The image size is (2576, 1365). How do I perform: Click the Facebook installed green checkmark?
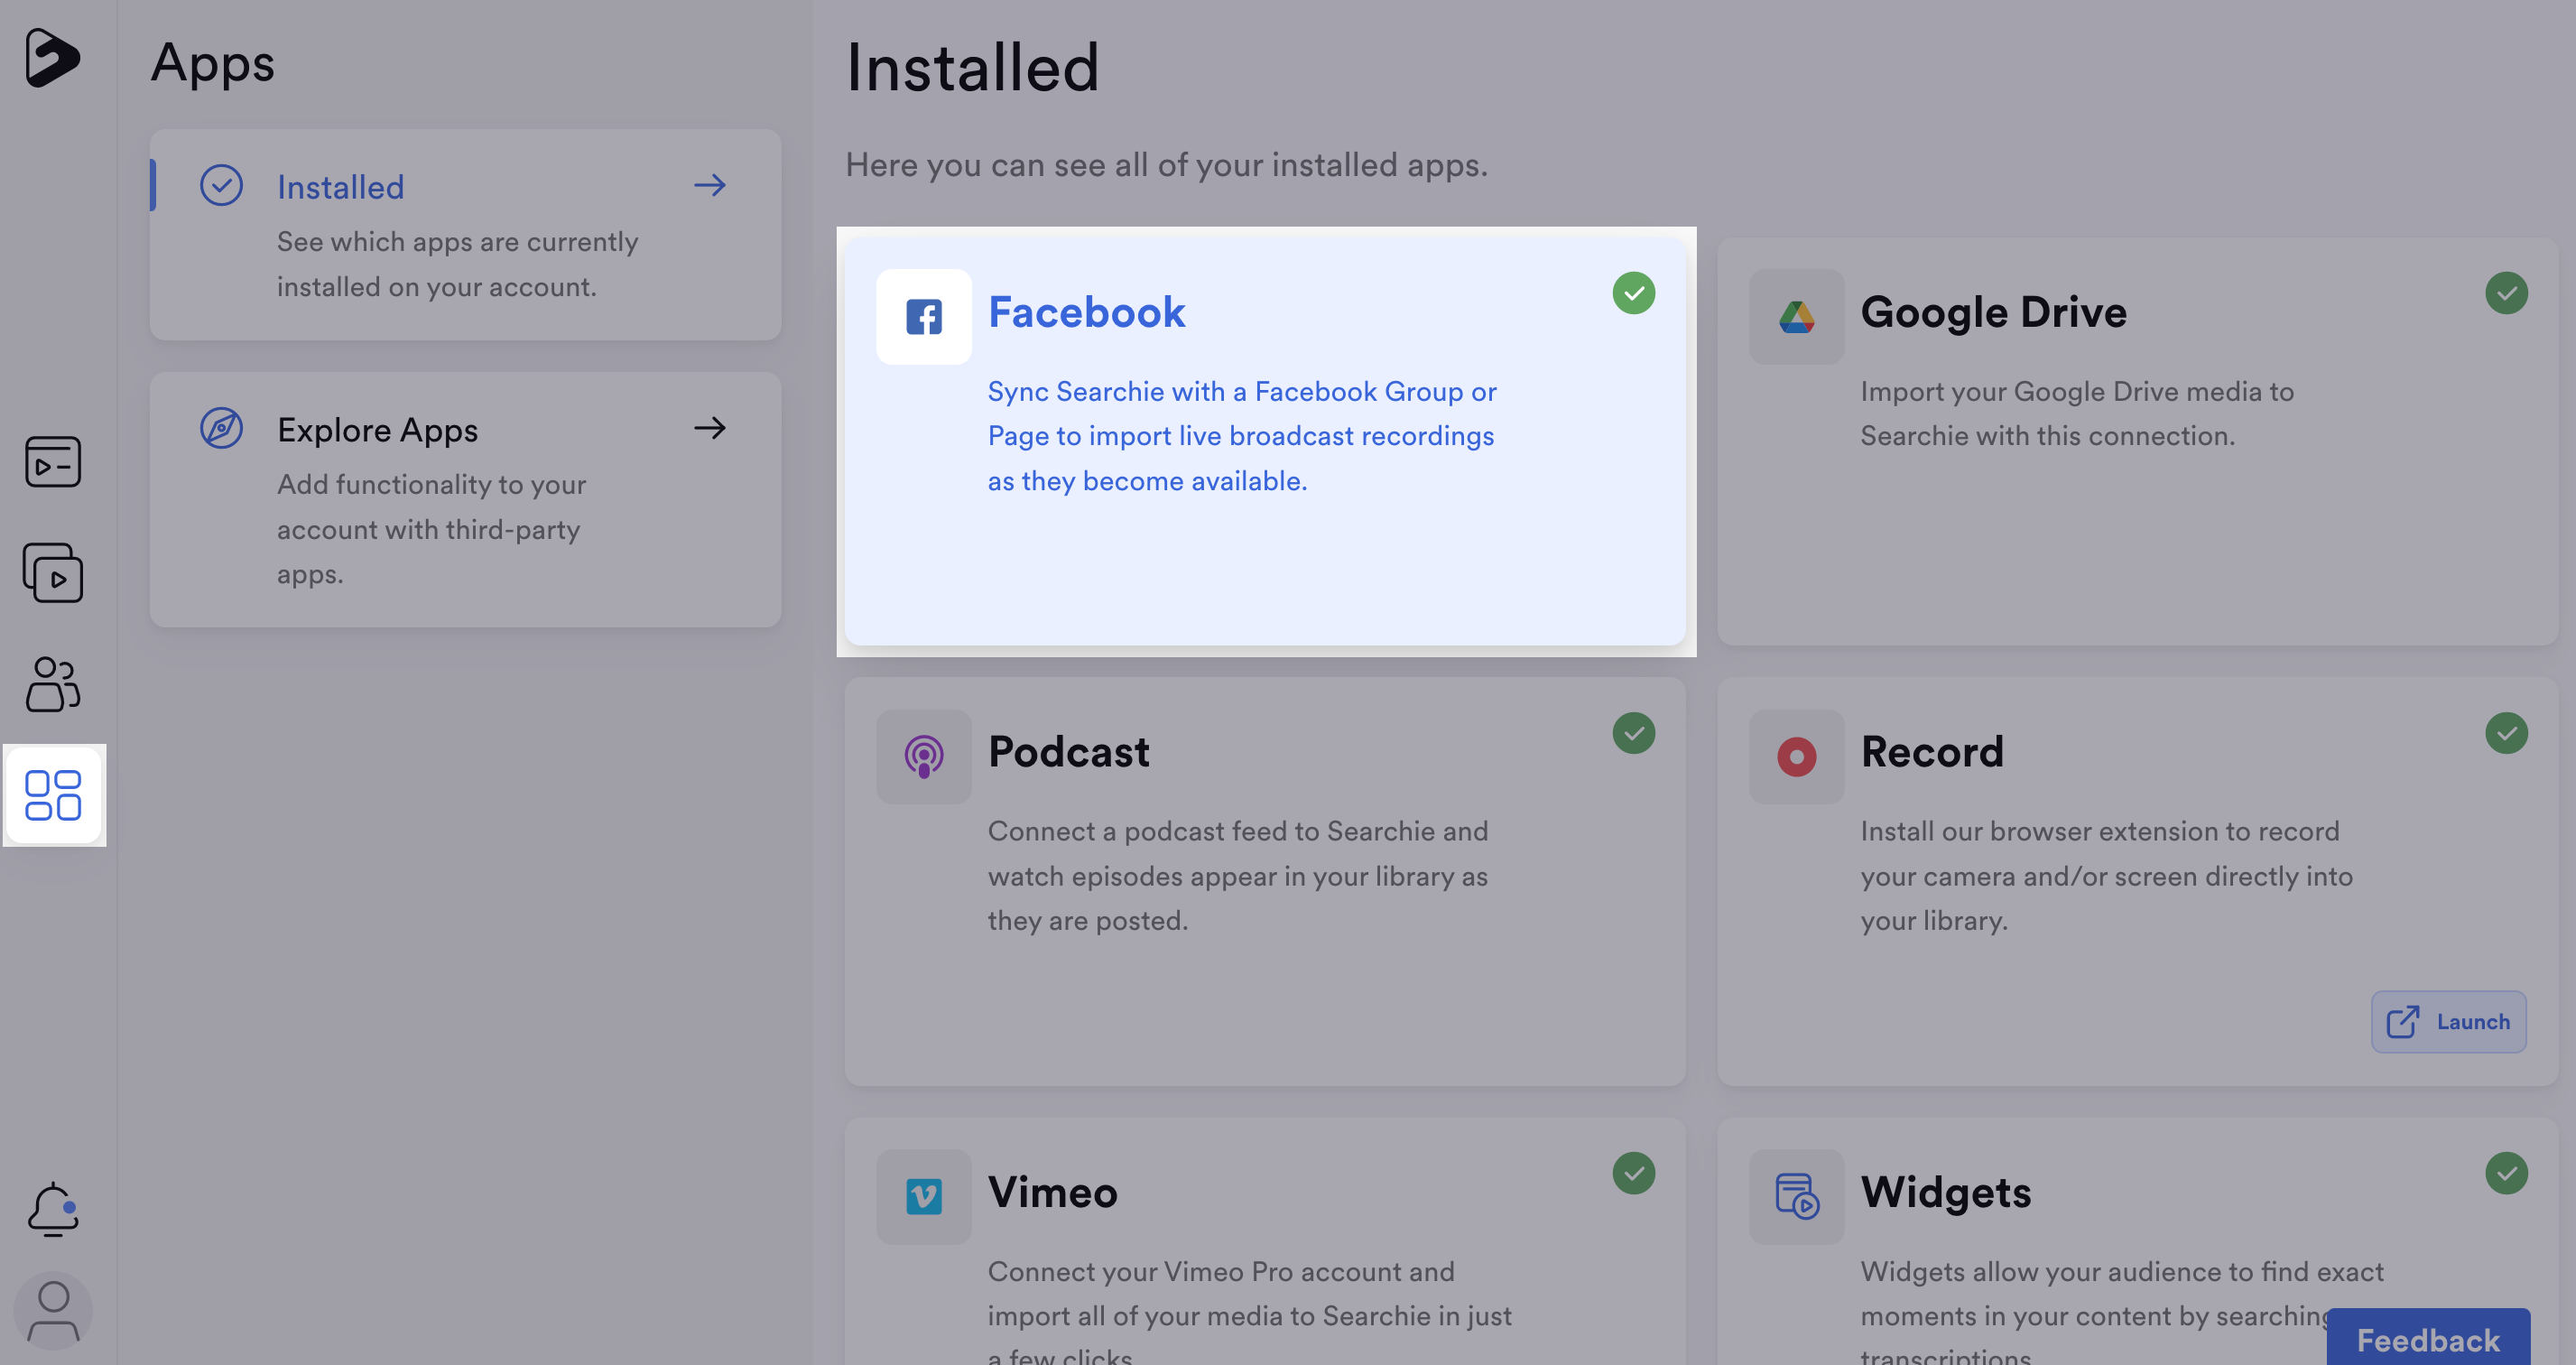[x=1633, y=293]
